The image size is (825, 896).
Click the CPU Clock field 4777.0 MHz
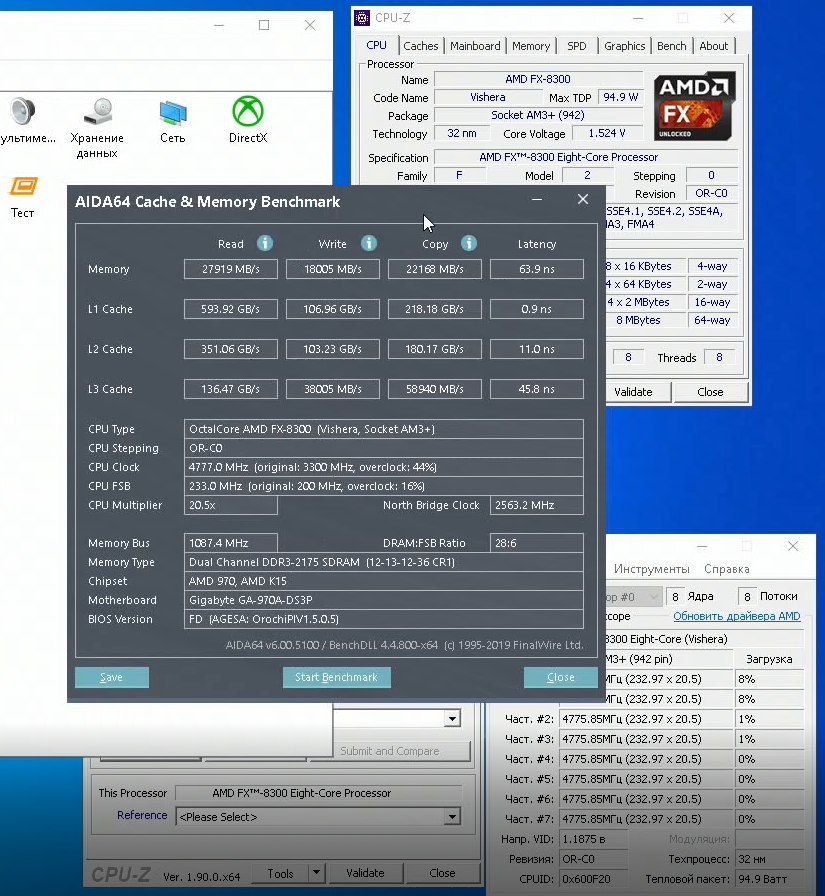[383, 467]
